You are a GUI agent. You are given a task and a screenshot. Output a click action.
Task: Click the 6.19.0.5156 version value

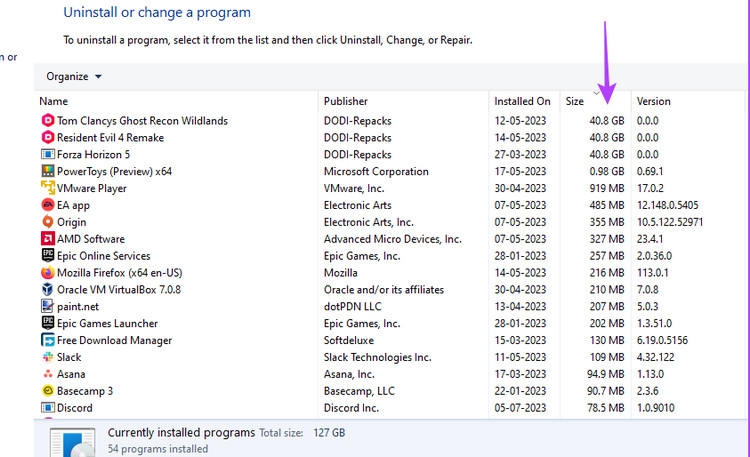click(662, 340)
